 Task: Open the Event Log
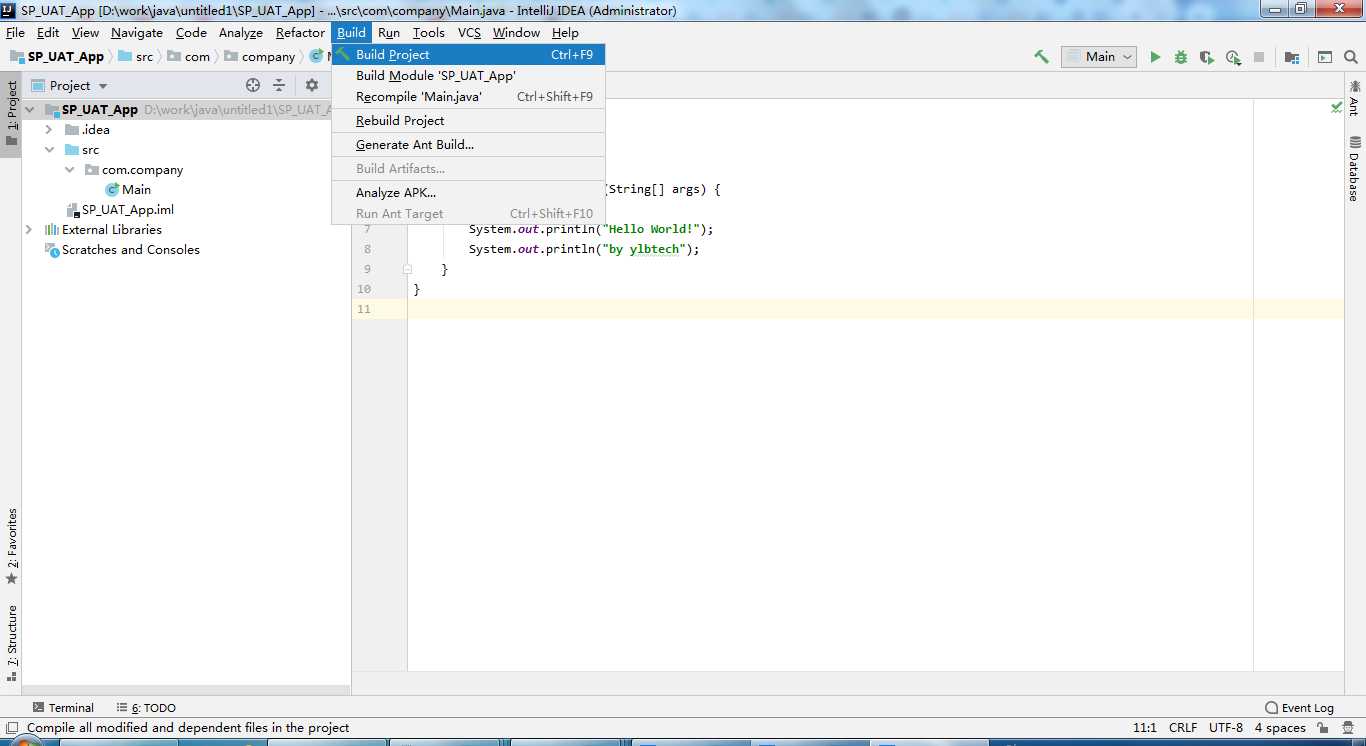pos(1299,707)
